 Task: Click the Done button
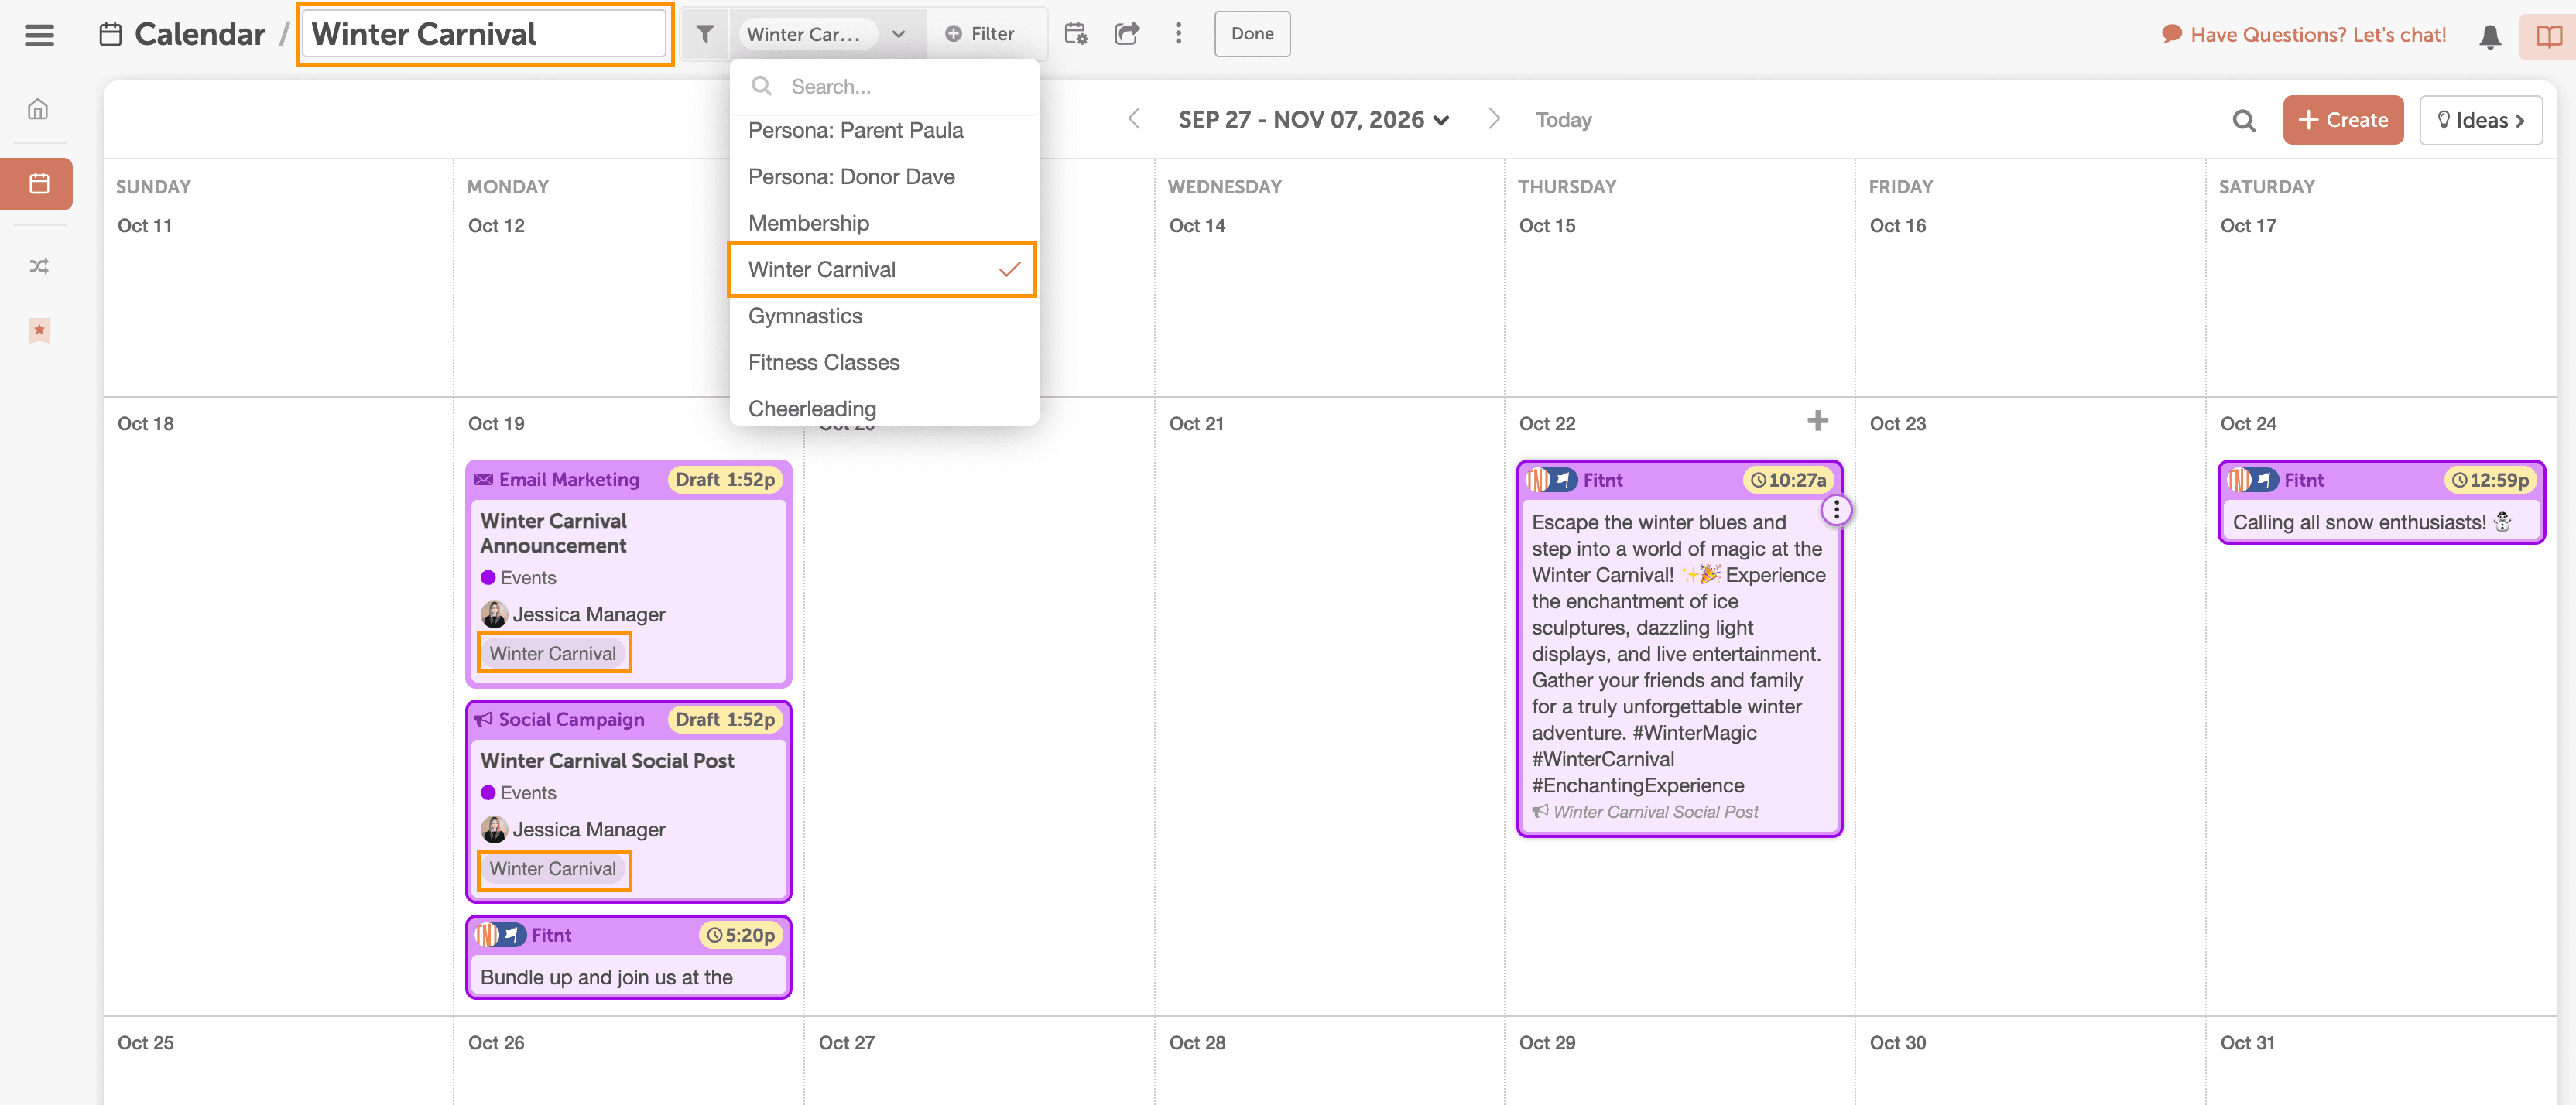tap(1251, 34)
